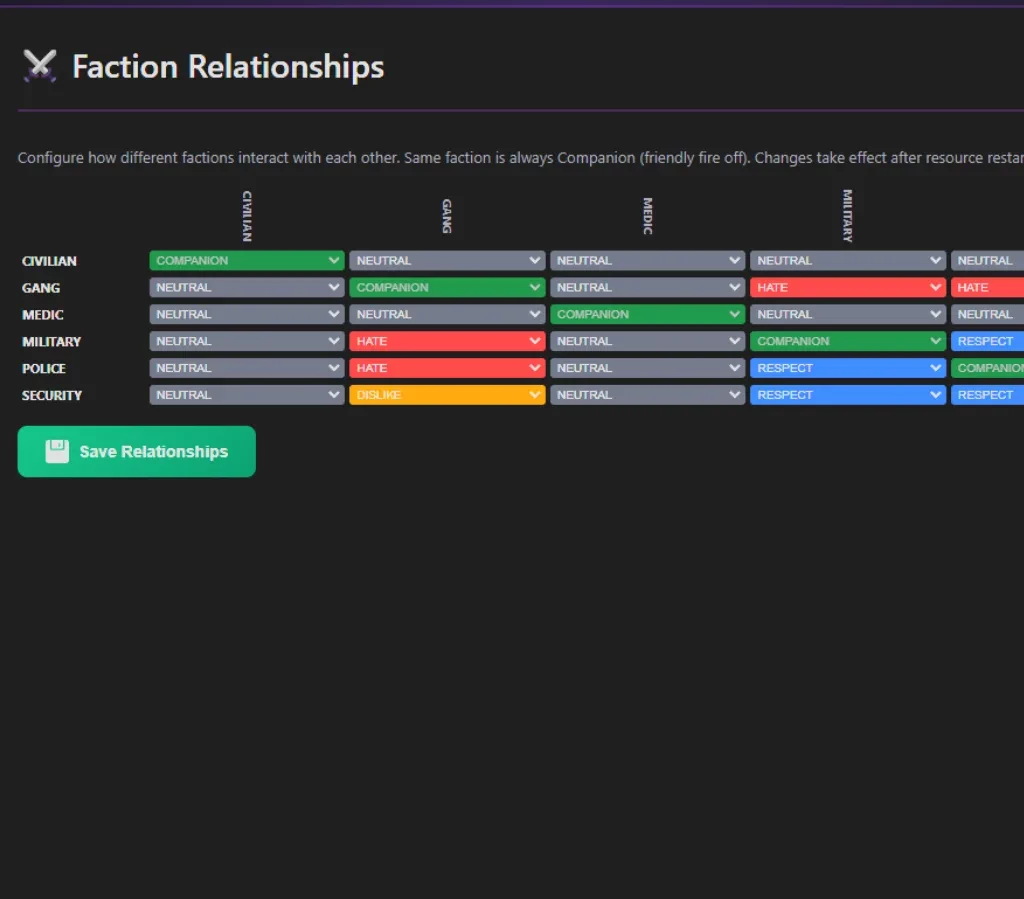Open Civilian row Gang column dropdown
The height and width of the screenshot is (899, 1024).
[x=447, y=260]
